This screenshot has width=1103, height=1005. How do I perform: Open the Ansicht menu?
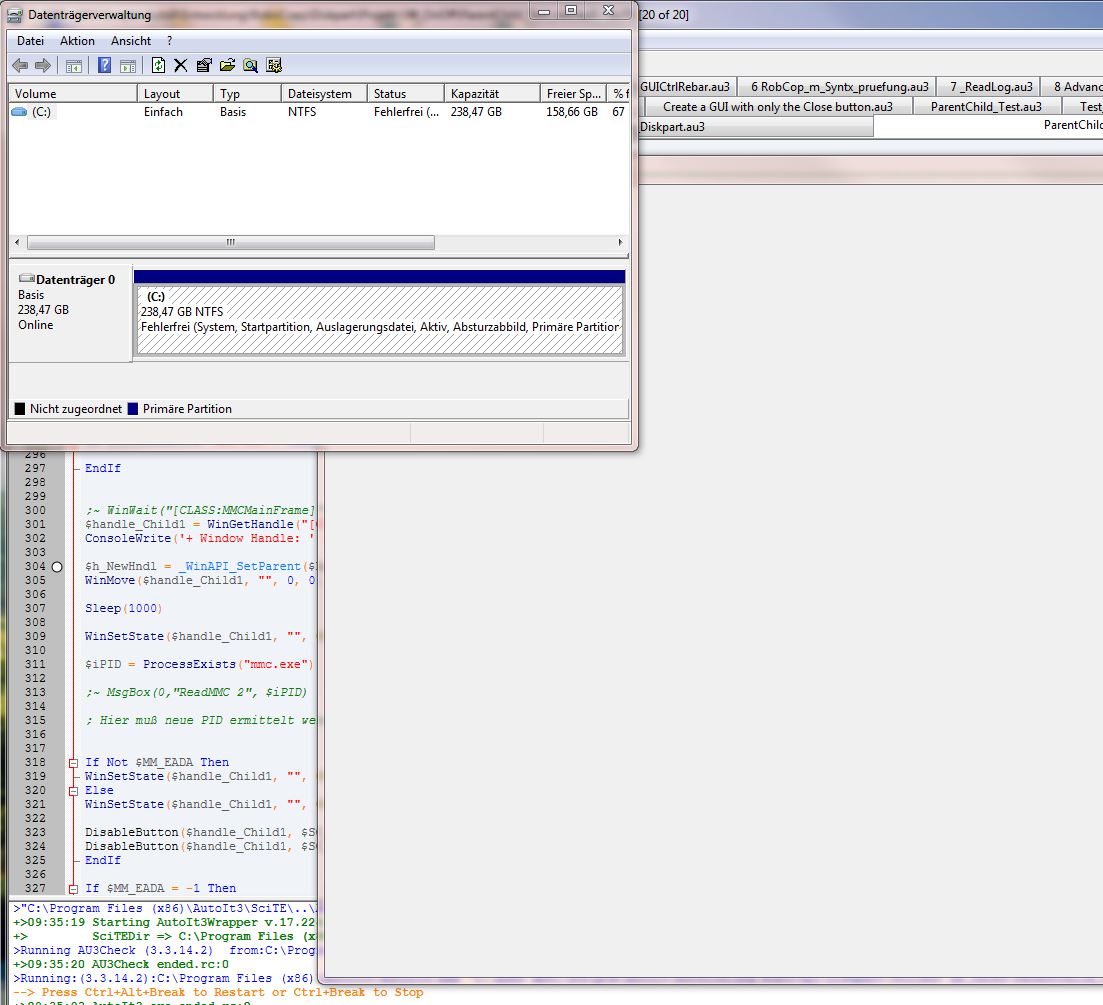point(131,41)
